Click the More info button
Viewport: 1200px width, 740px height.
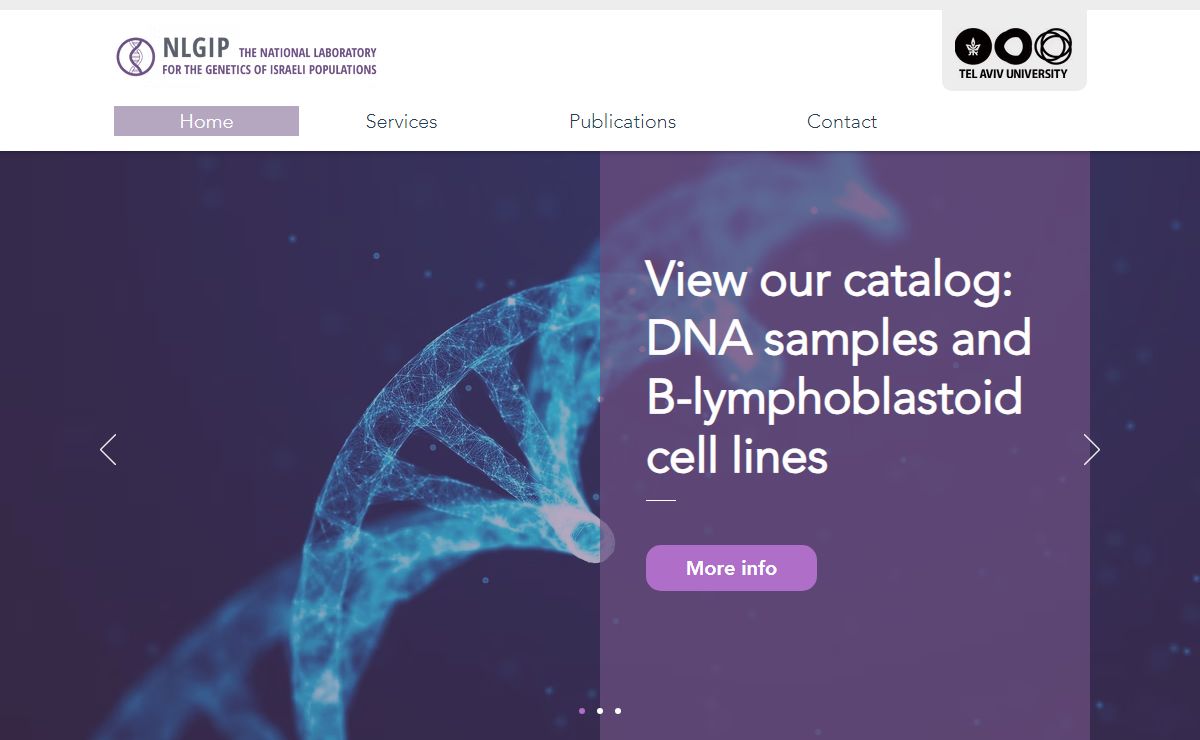(731, 568)
